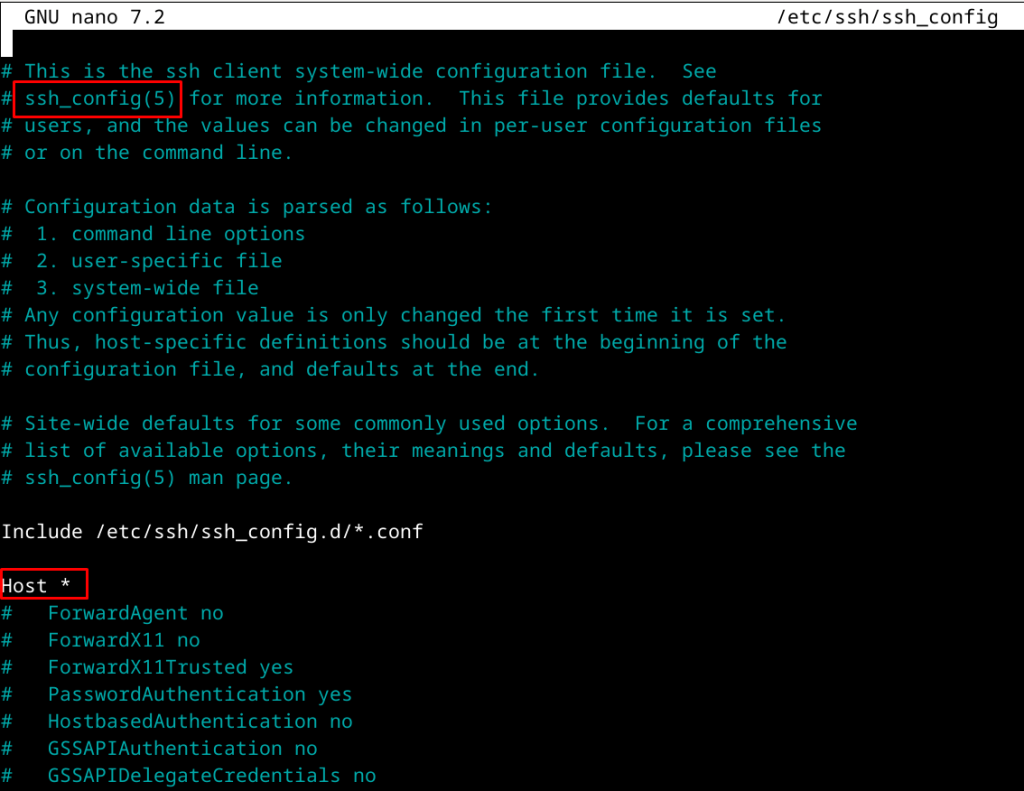Click the "Site-wide defaults" comment line
Viewport: 1024px width, 791px height.
tap(440, 423)
